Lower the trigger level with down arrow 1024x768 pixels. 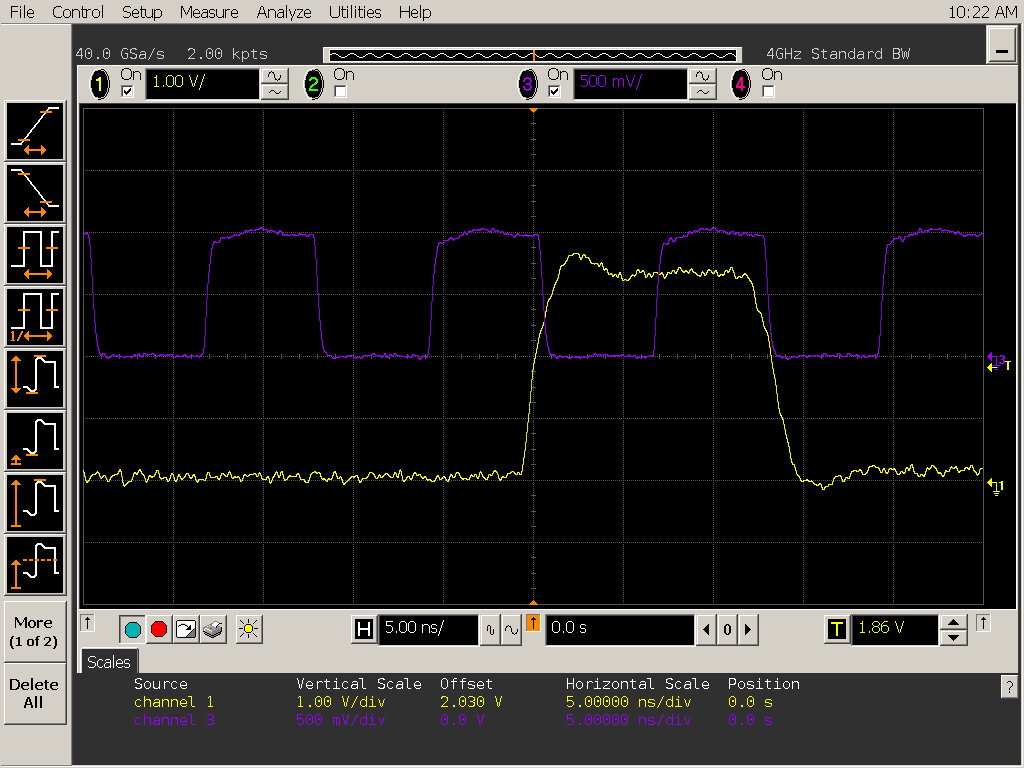pos(953,638)
